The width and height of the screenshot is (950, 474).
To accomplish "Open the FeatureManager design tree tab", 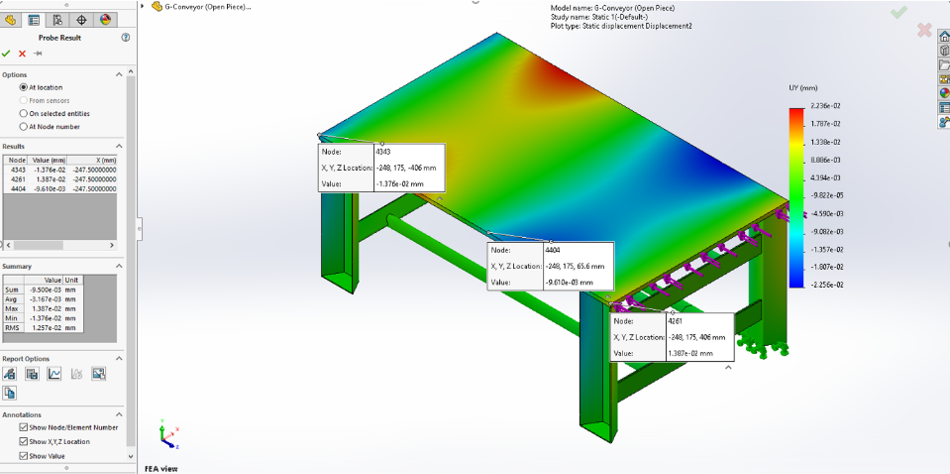I will [10, 20].
